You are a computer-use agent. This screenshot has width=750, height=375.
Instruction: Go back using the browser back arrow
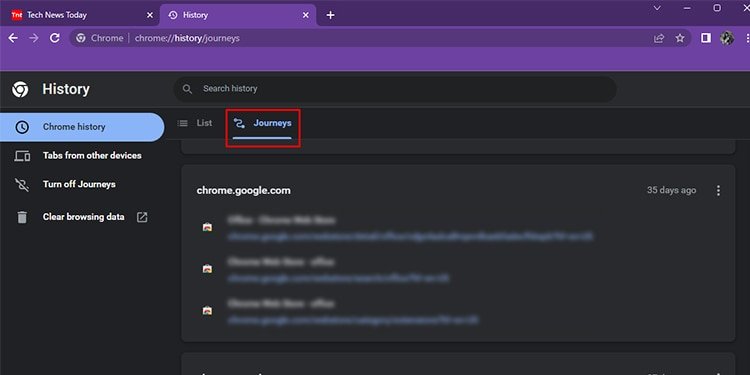13,38
